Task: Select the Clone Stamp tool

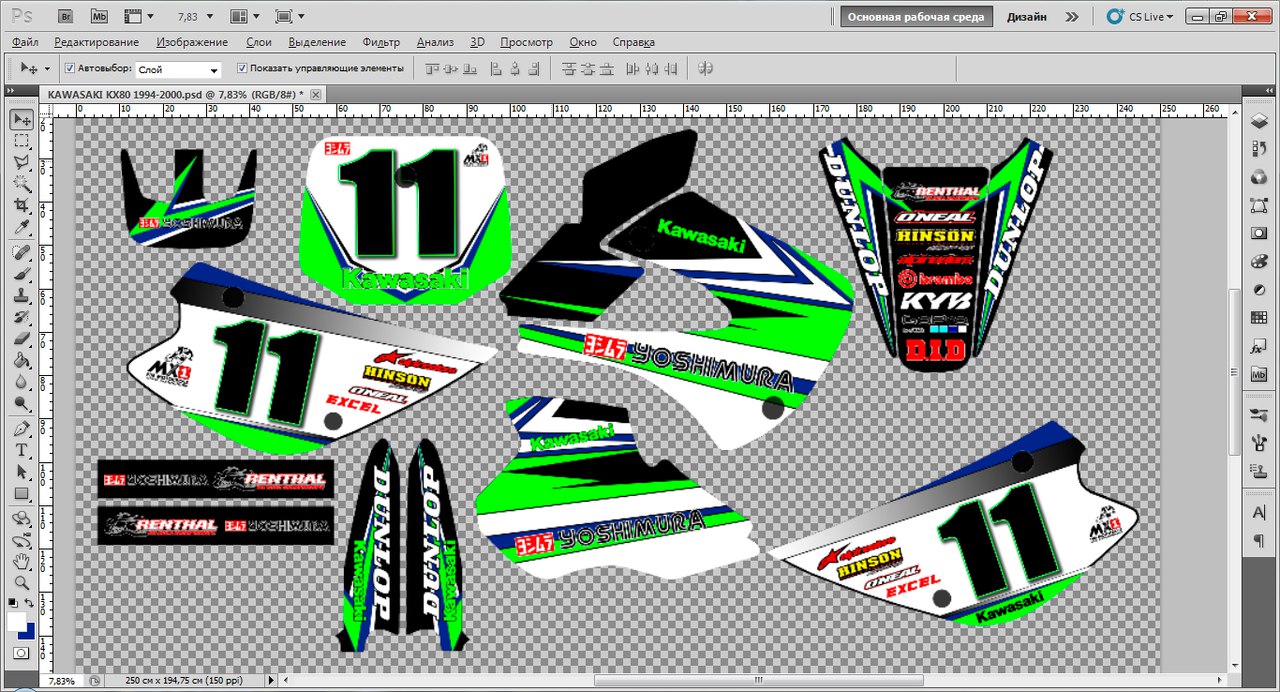Action: coord(21,296)
